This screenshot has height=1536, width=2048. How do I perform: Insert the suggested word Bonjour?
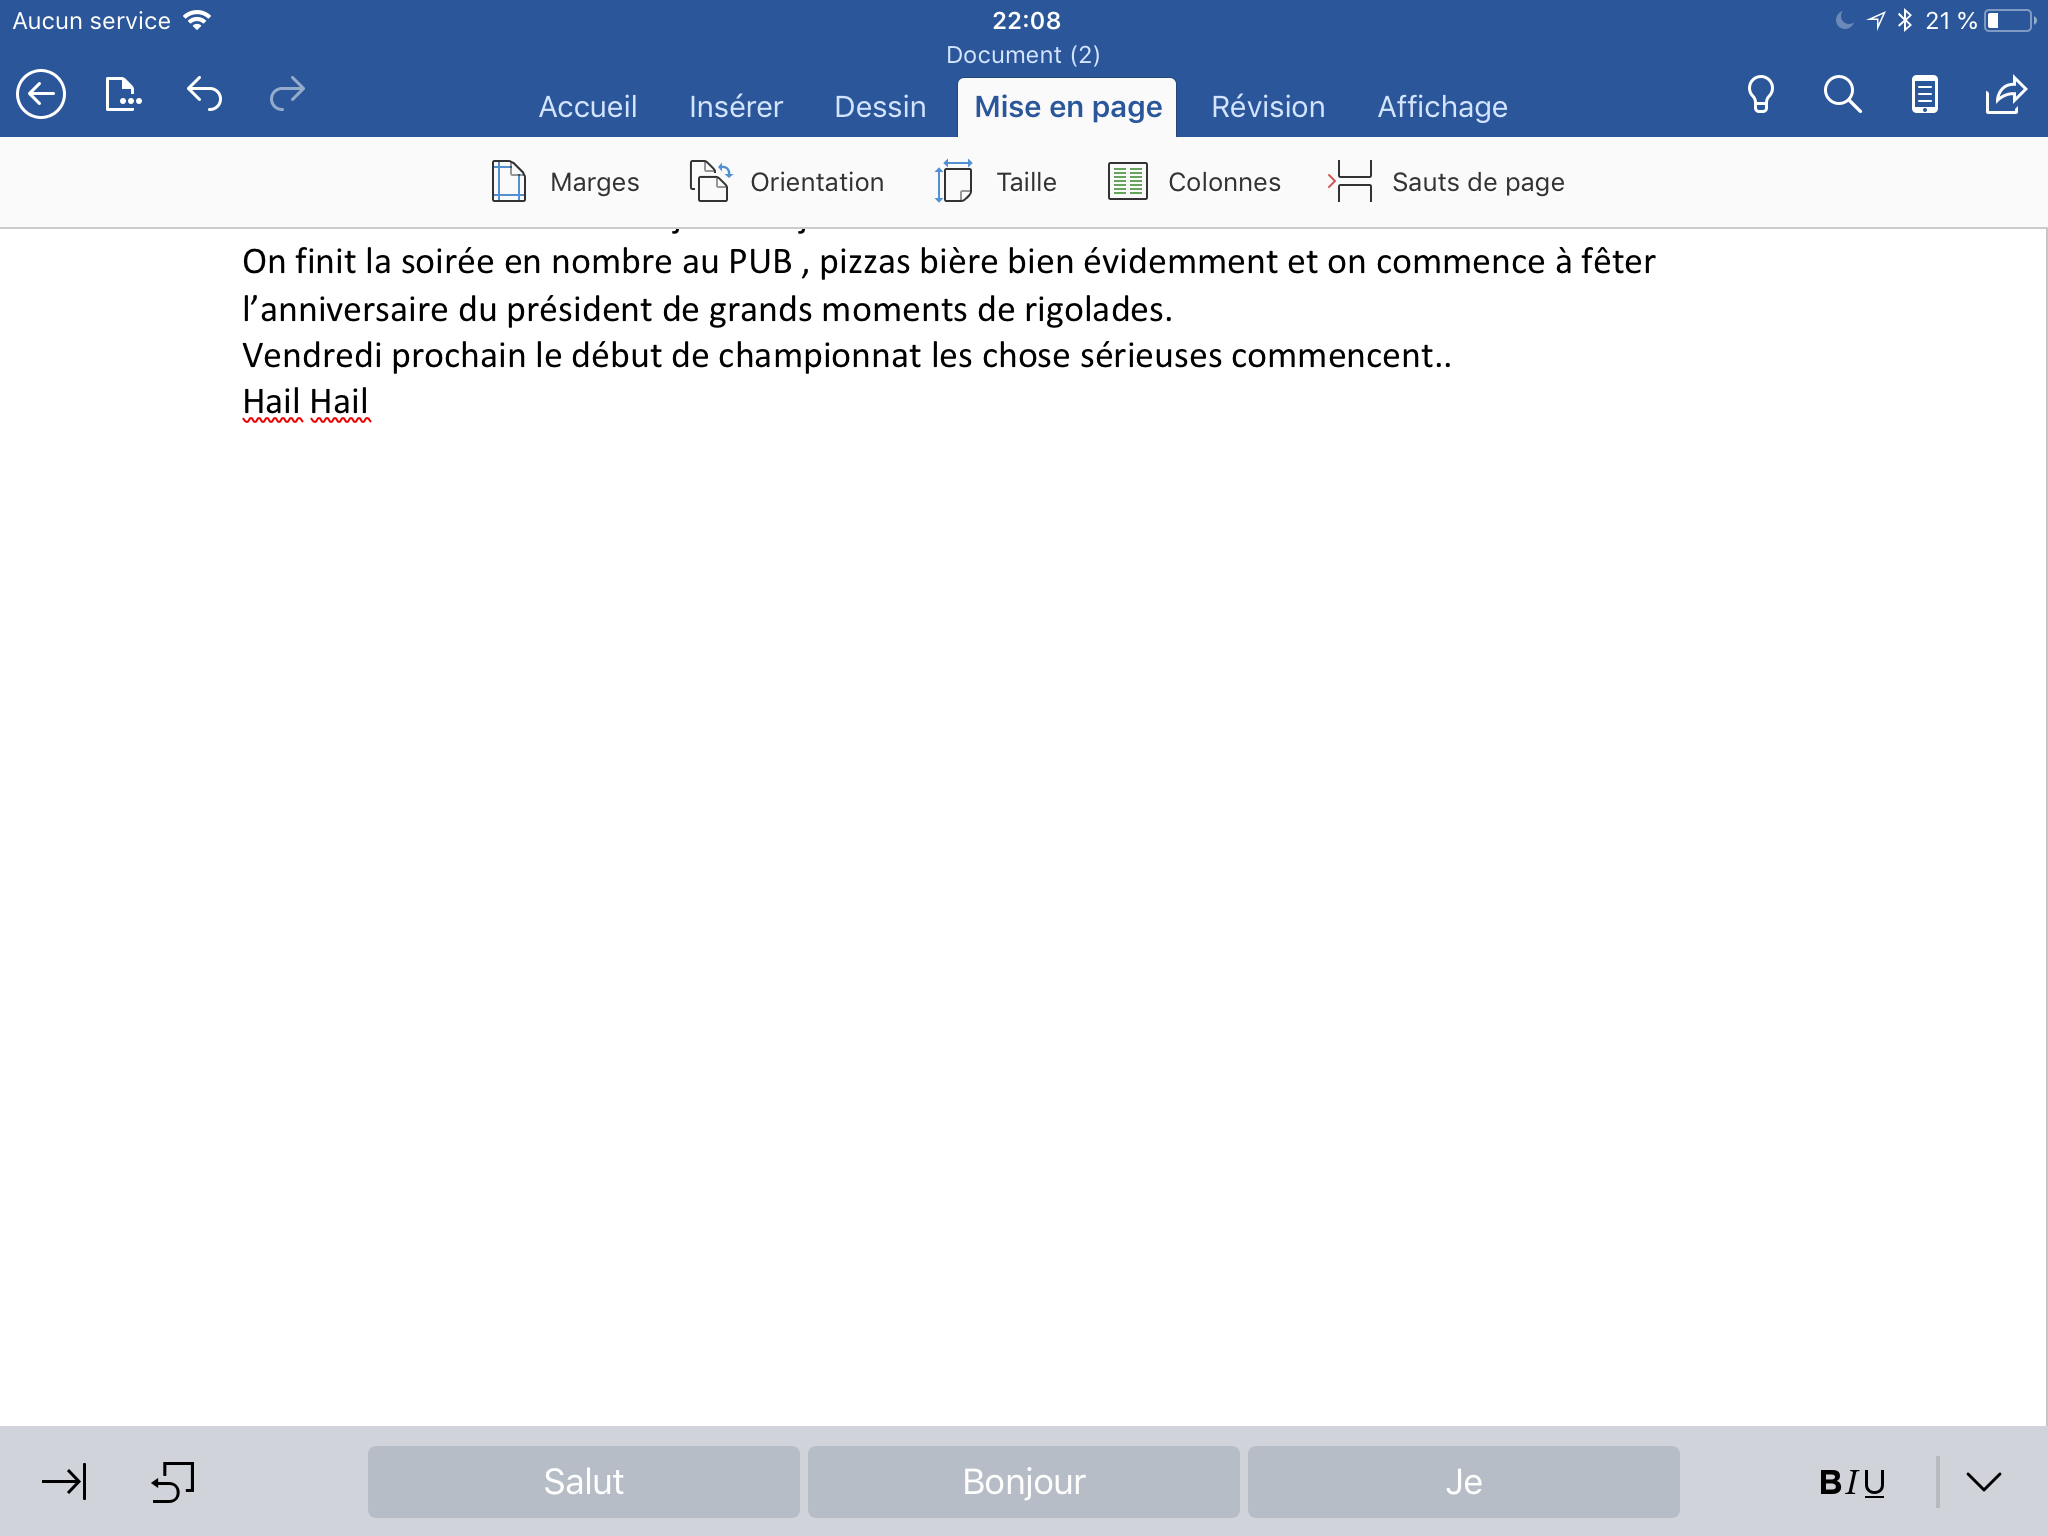(1023, 1481)
